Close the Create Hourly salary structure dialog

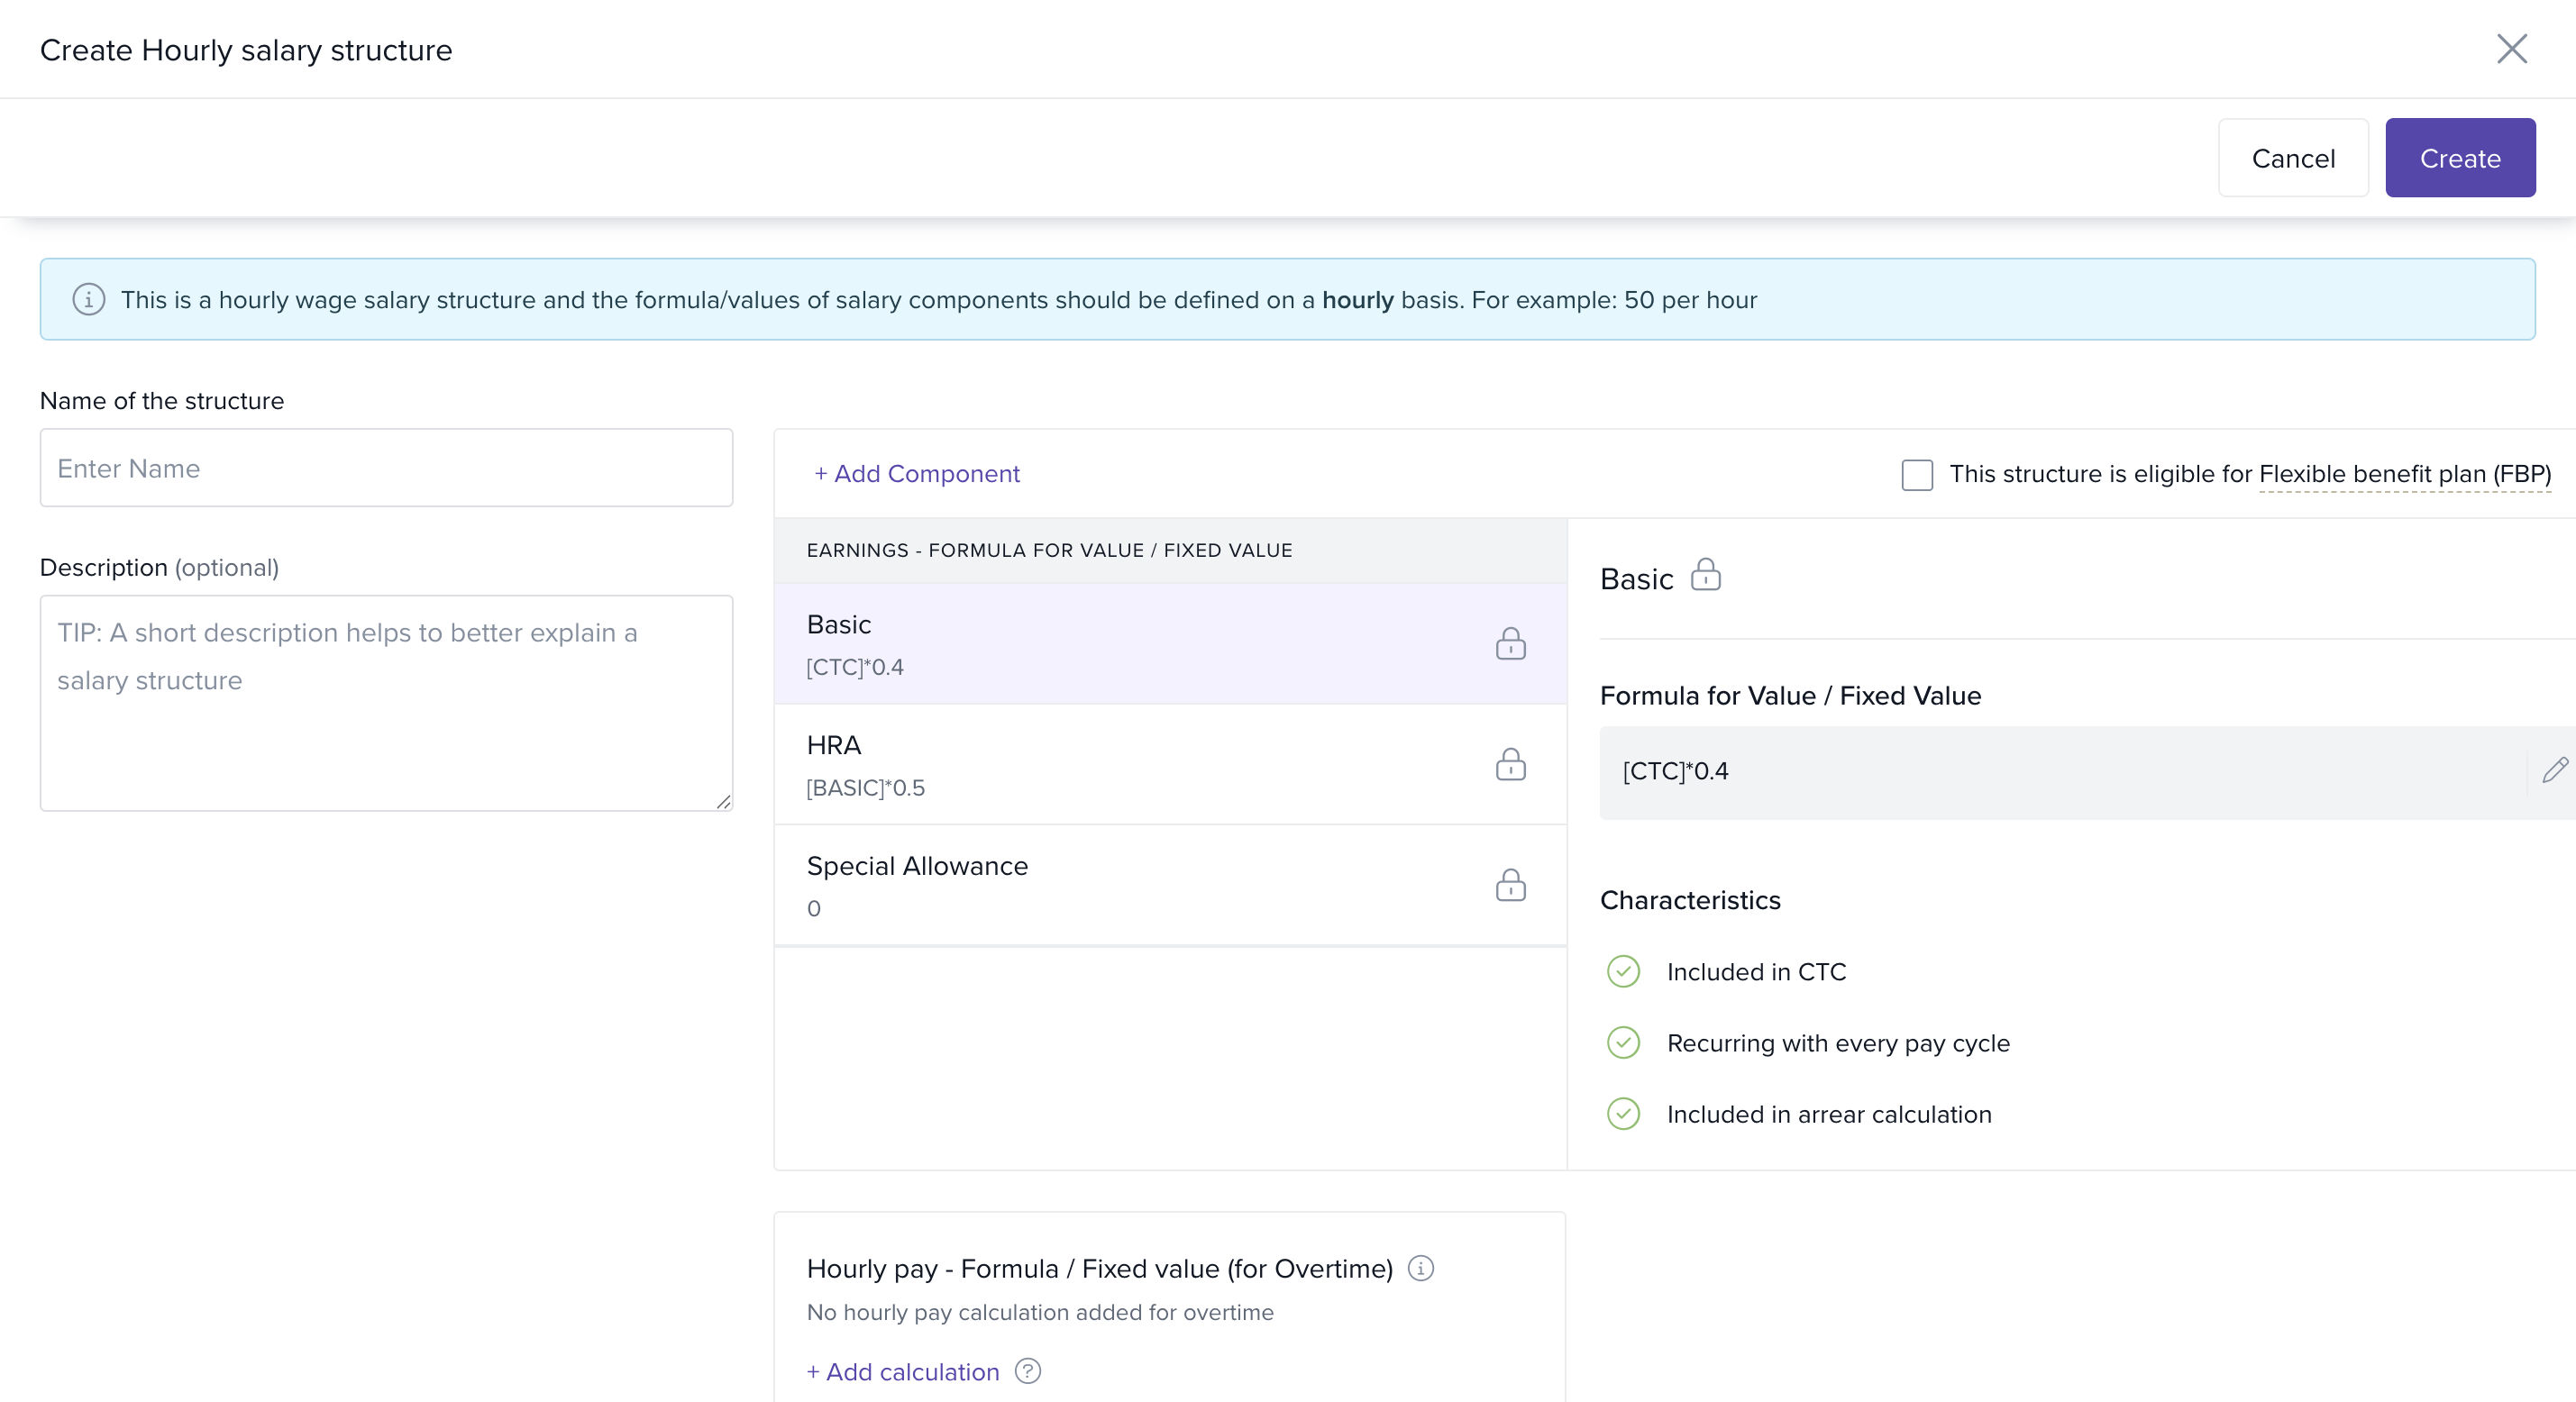click(x=2511, y=49)
